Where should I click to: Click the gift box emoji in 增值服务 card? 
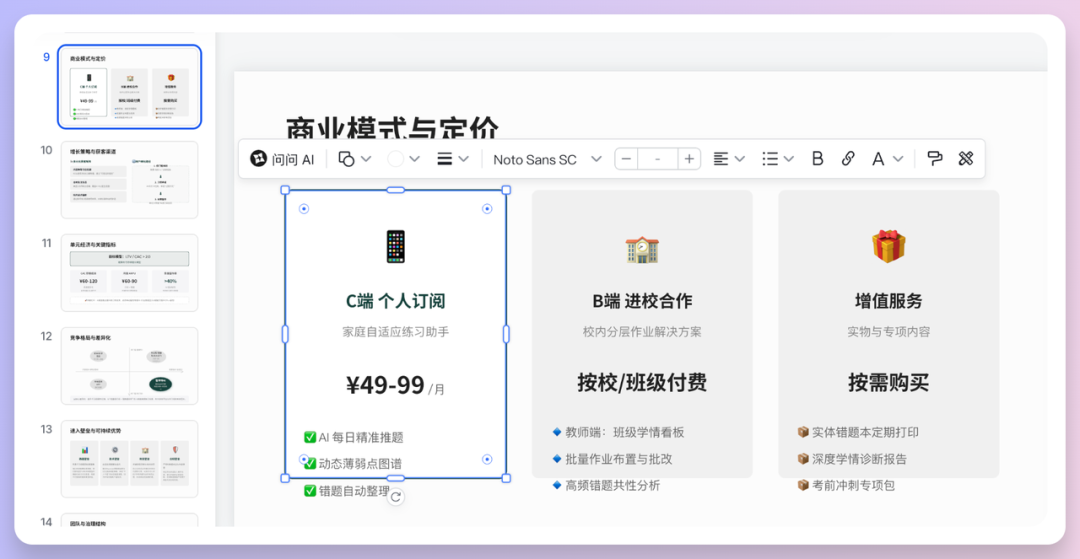pyautogui.click(x=889, y=246)
